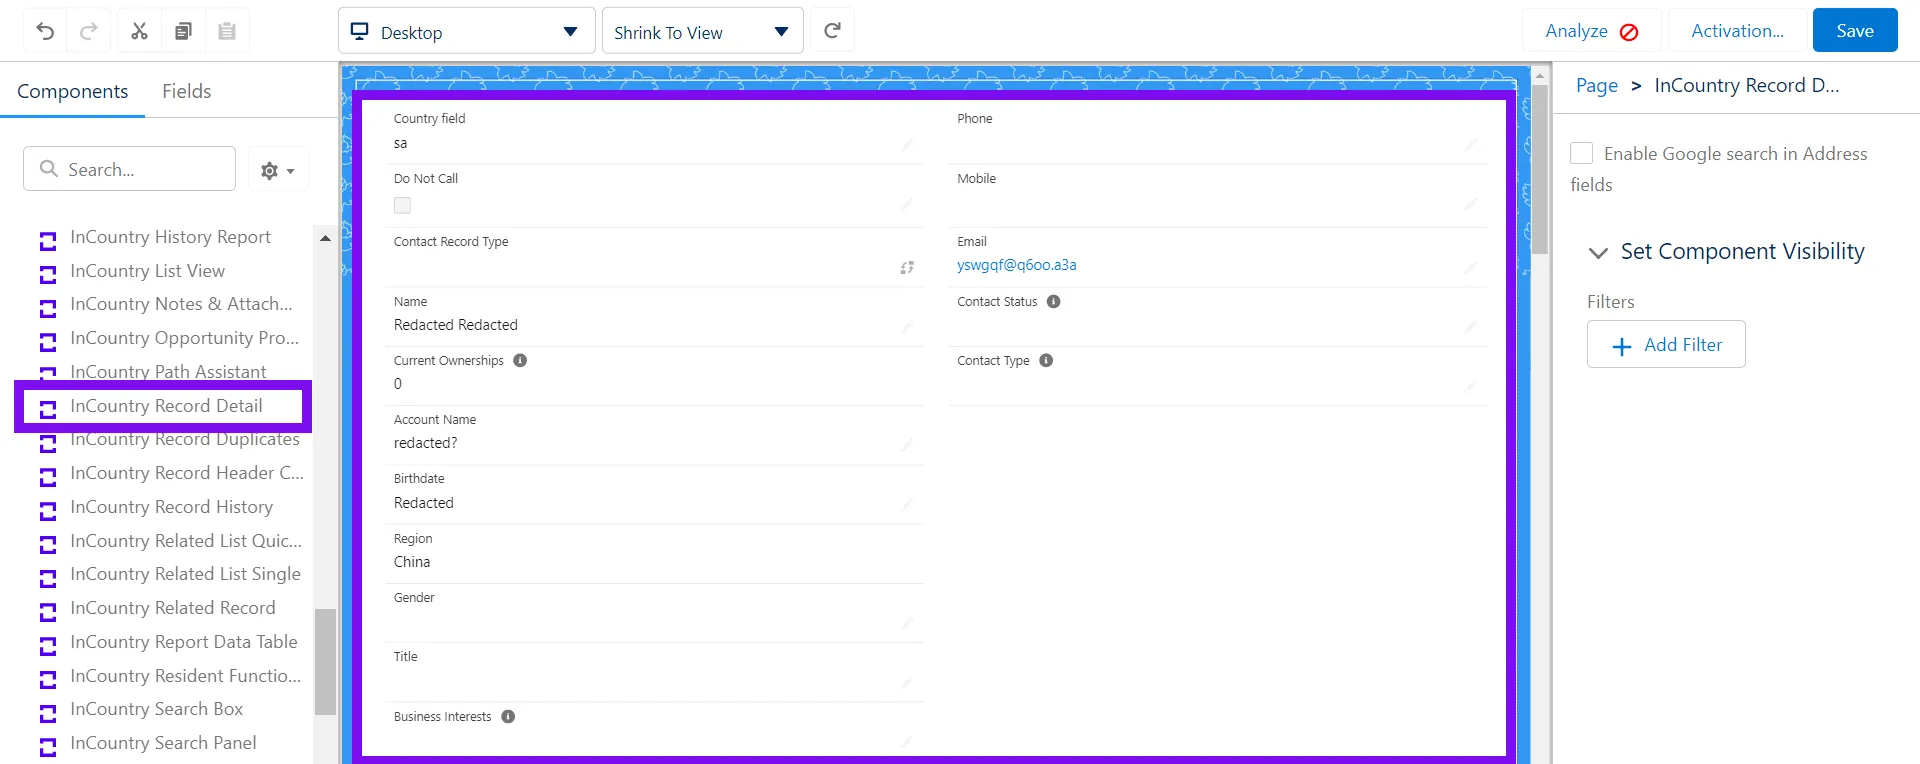Toggle the Do Not Call checkbox
Screen dimensions: 1920x764
(x=402, y=205)
